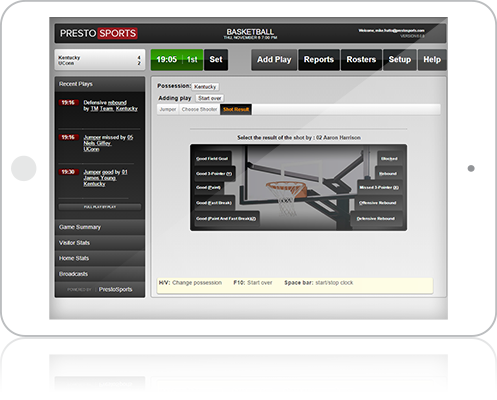Select Defensive Rebound option
The width and height of the screenshot is (497, 400).
(376, 219)
